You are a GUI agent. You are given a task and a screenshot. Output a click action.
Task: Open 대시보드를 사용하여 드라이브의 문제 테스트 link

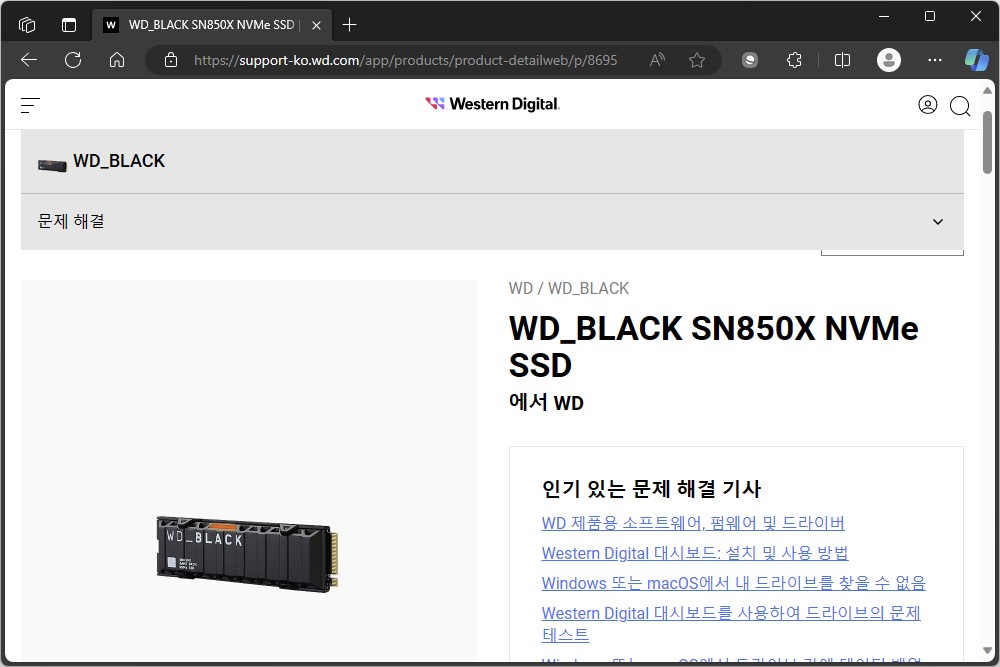pos(731,624)
